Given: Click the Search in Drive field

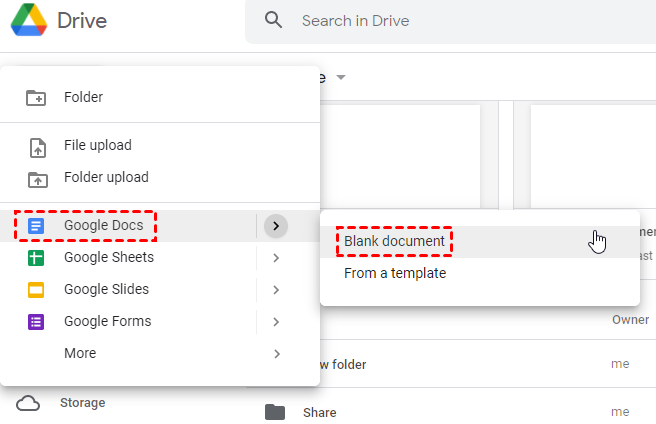Looking at the screenshot, I should tap(450, 20).
